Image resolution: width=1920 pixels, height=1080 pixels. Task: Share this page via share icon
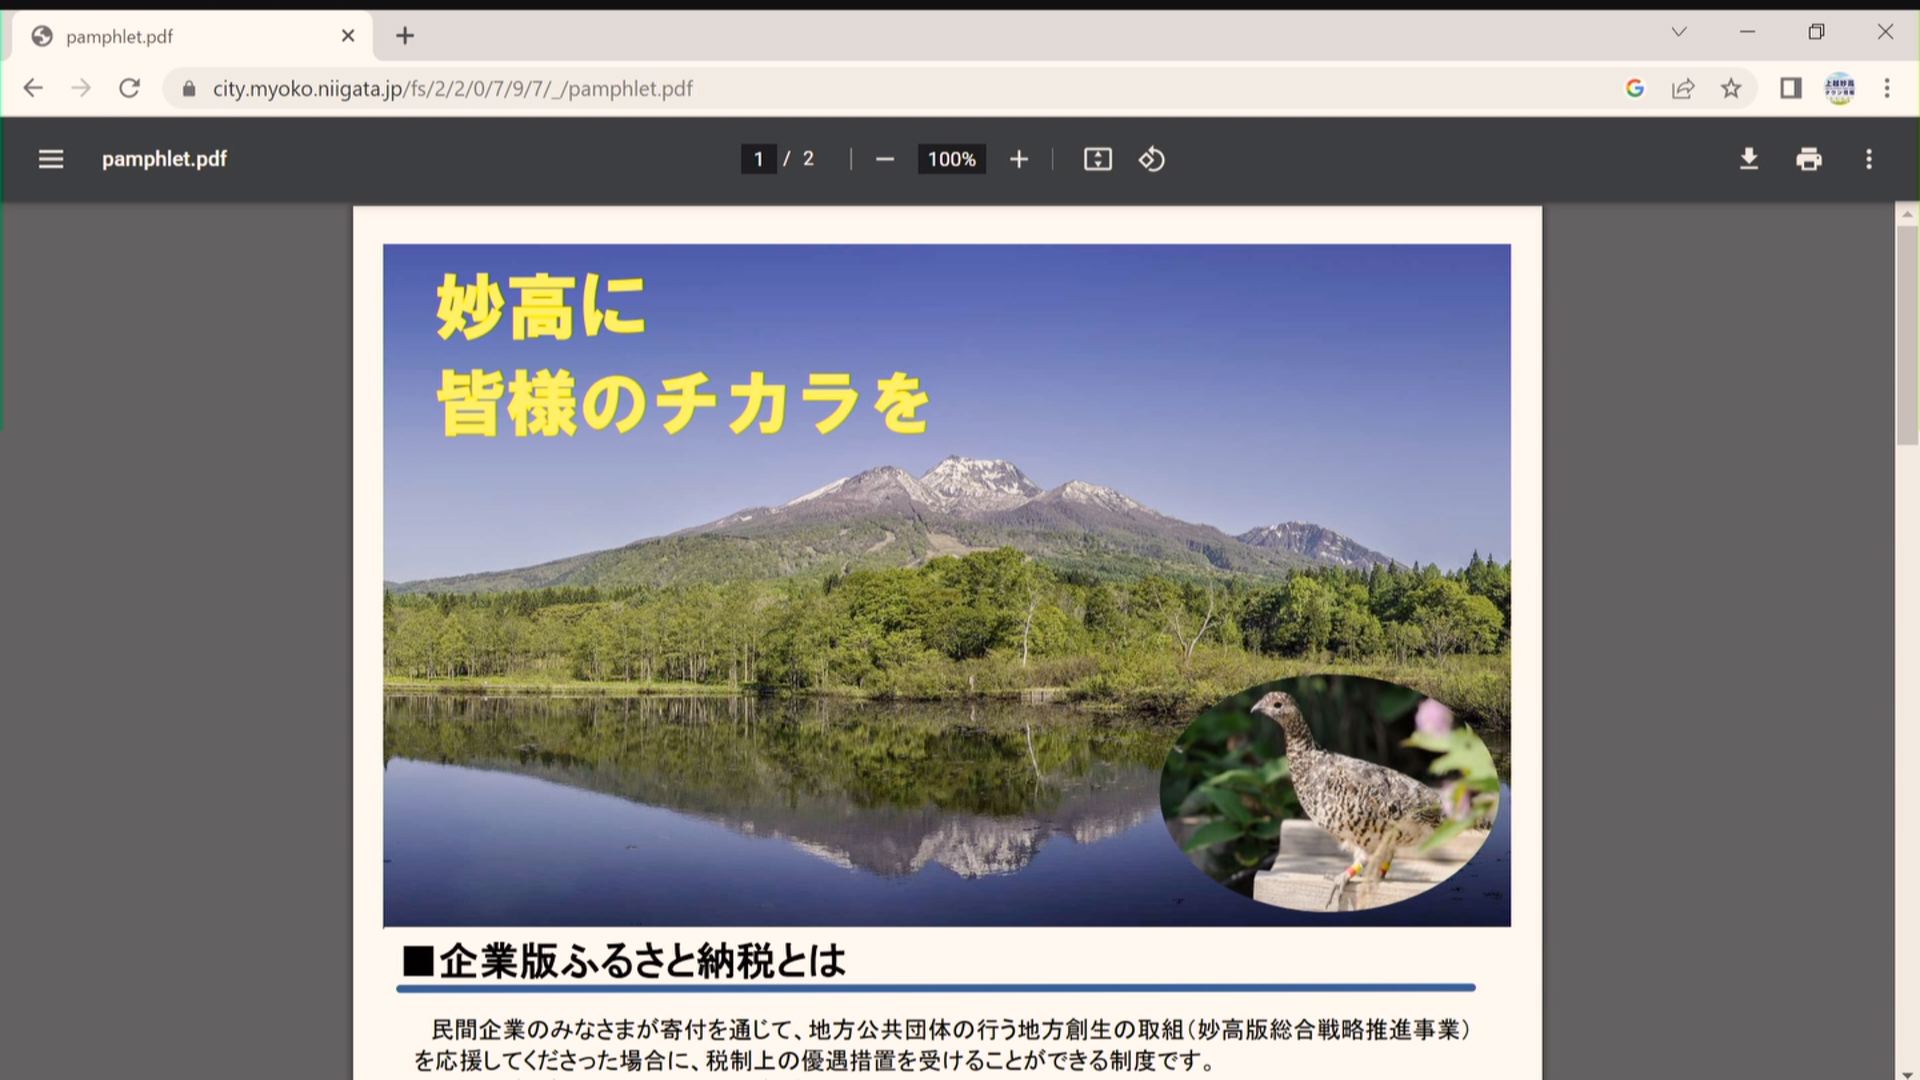1683,88
